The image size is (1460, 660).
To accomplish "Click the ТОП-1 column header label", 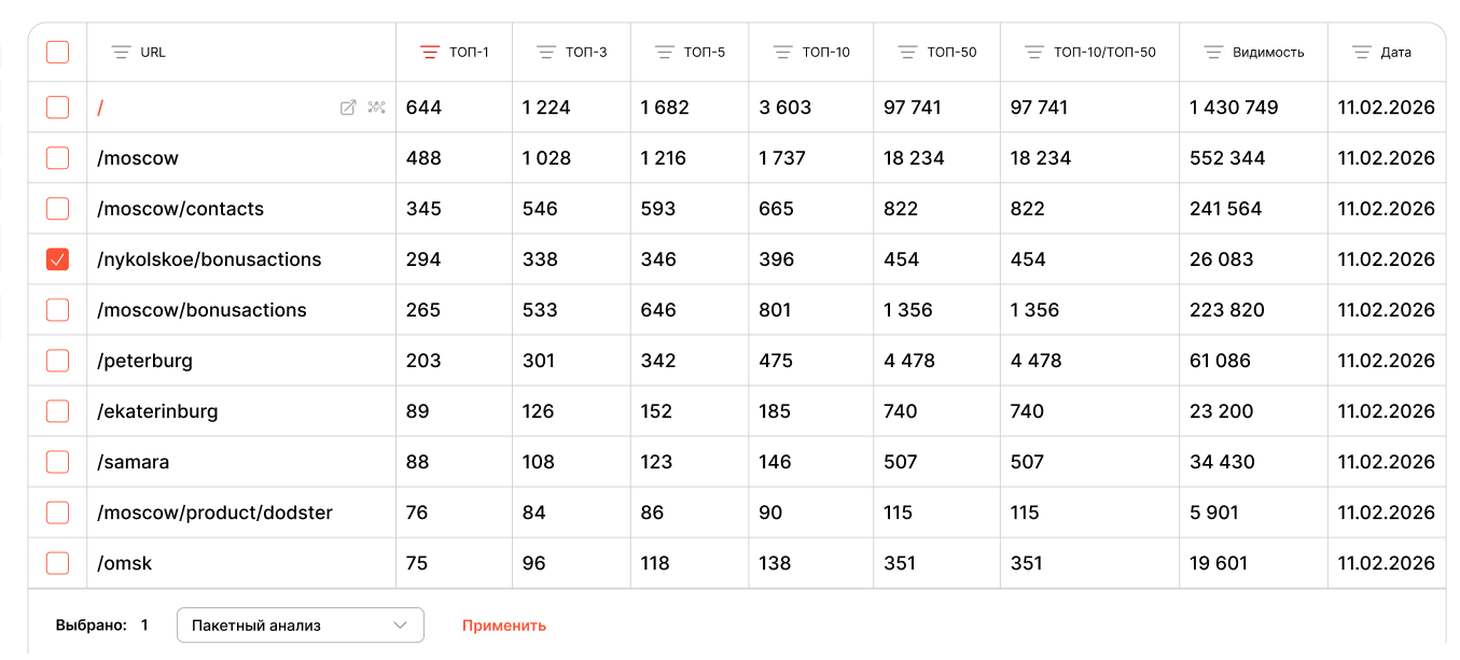I will pos(469,52).
